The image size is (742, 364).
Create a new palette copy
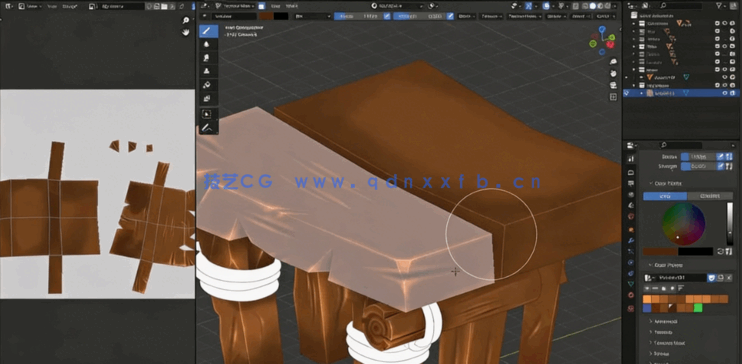[x=720, y=278]
